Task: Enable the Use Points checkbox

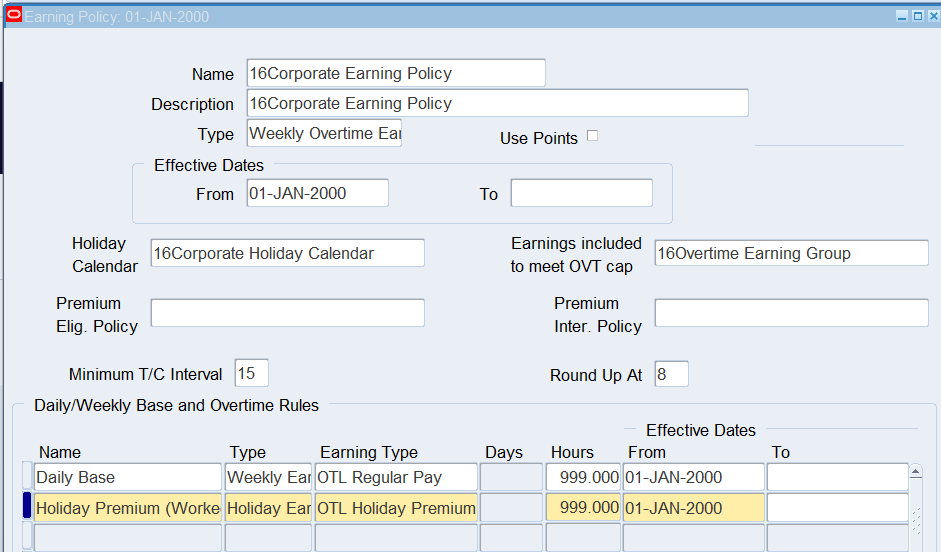Action: tap(592, 136)
